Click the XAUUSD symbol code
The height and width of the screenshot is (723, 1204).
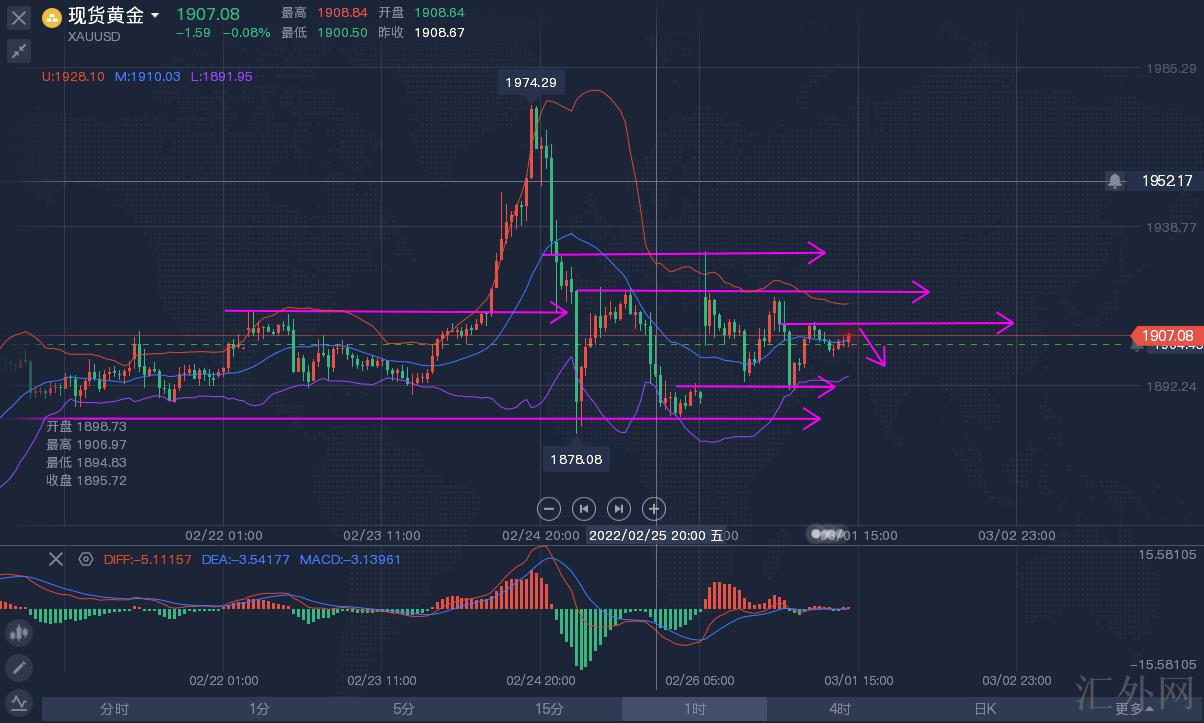coord(94,36)
